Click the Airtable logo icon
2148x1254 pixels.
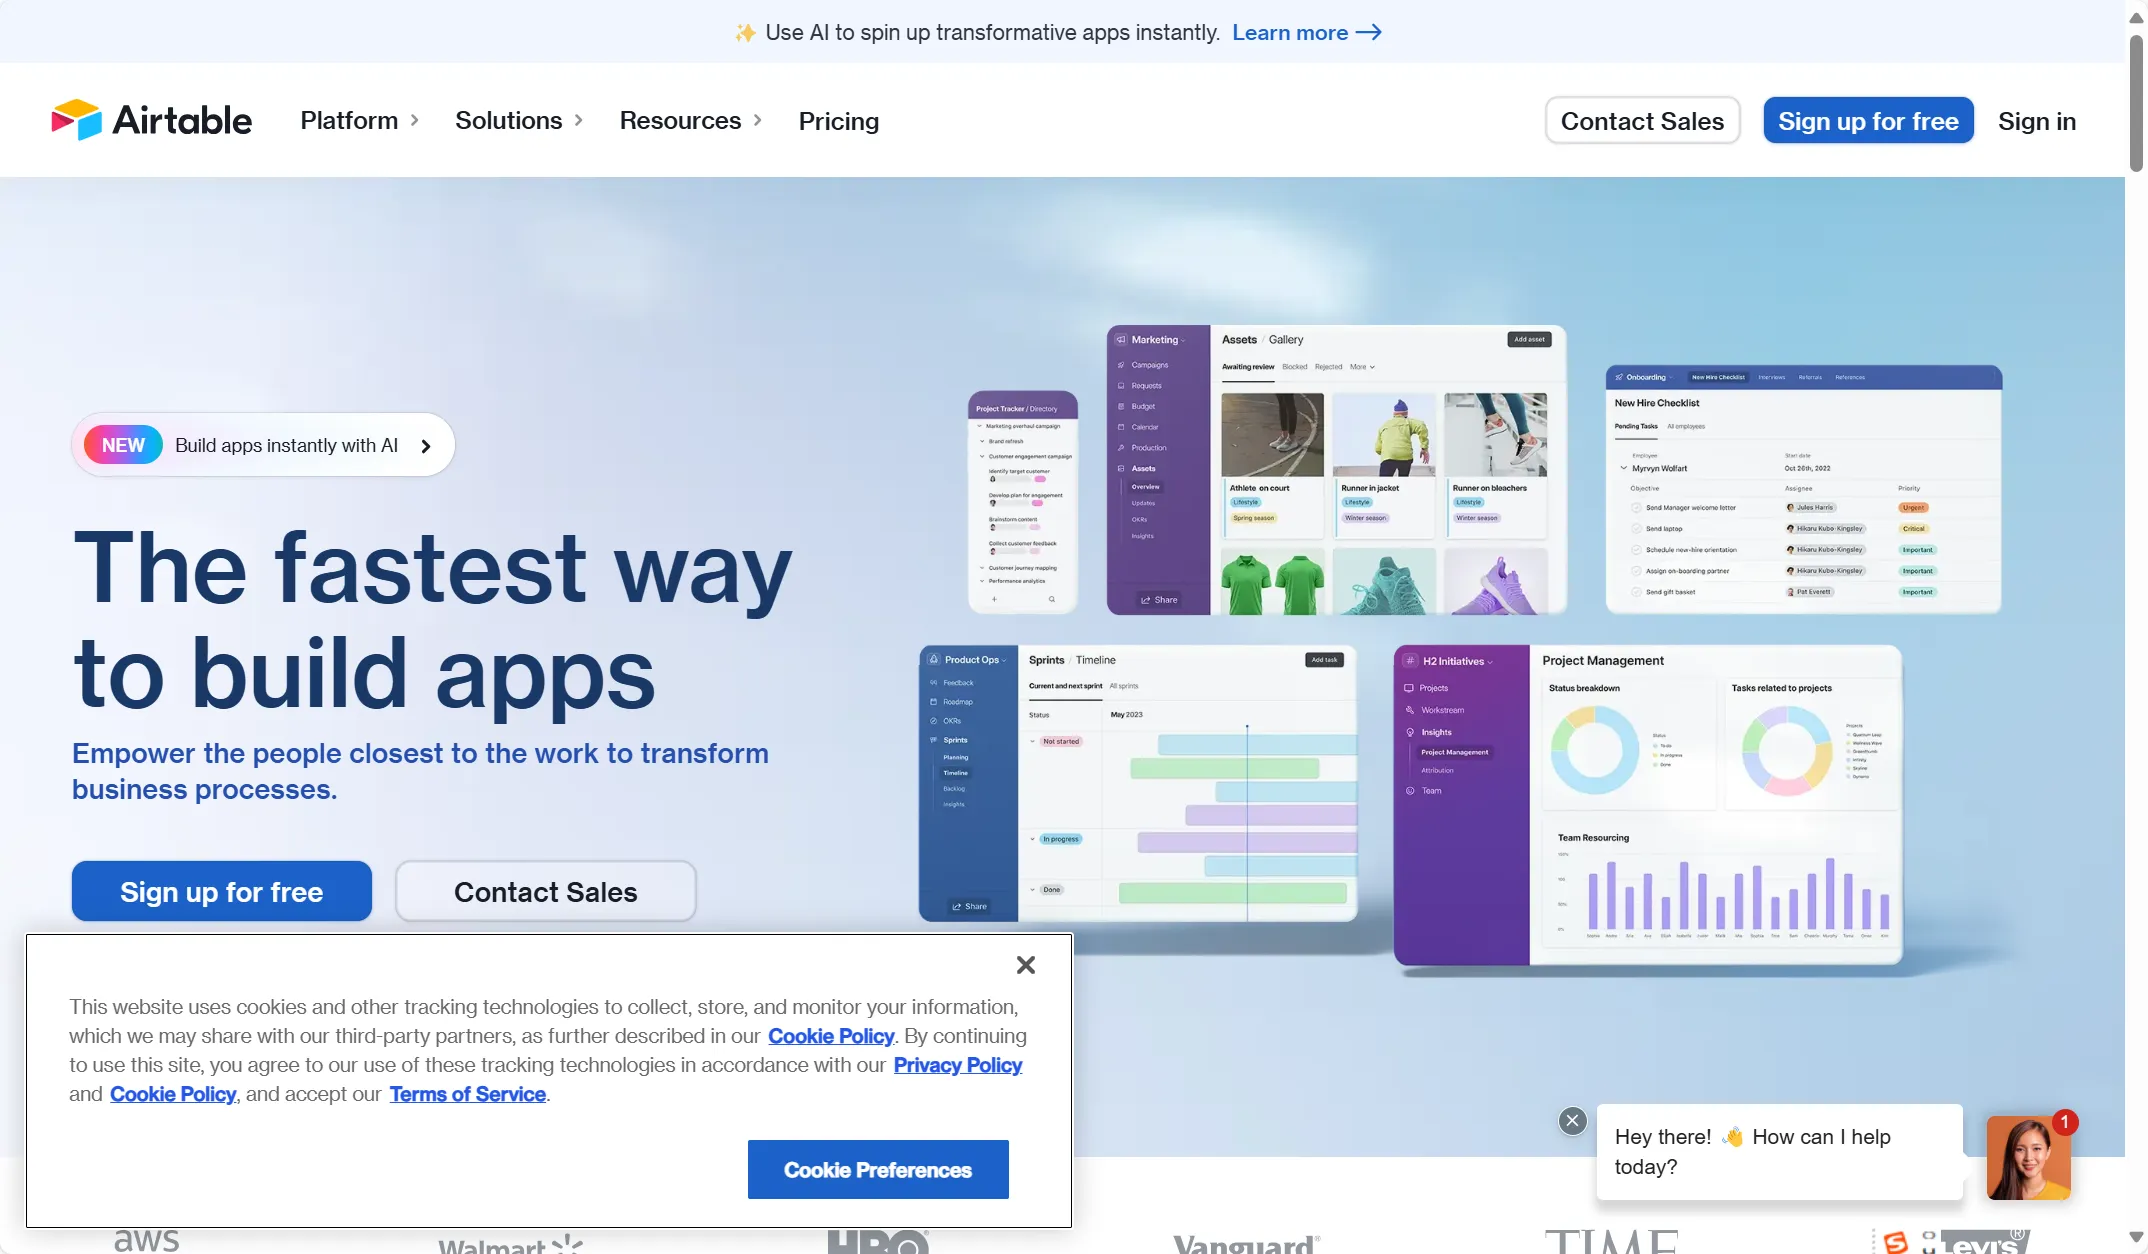[75, 119]
